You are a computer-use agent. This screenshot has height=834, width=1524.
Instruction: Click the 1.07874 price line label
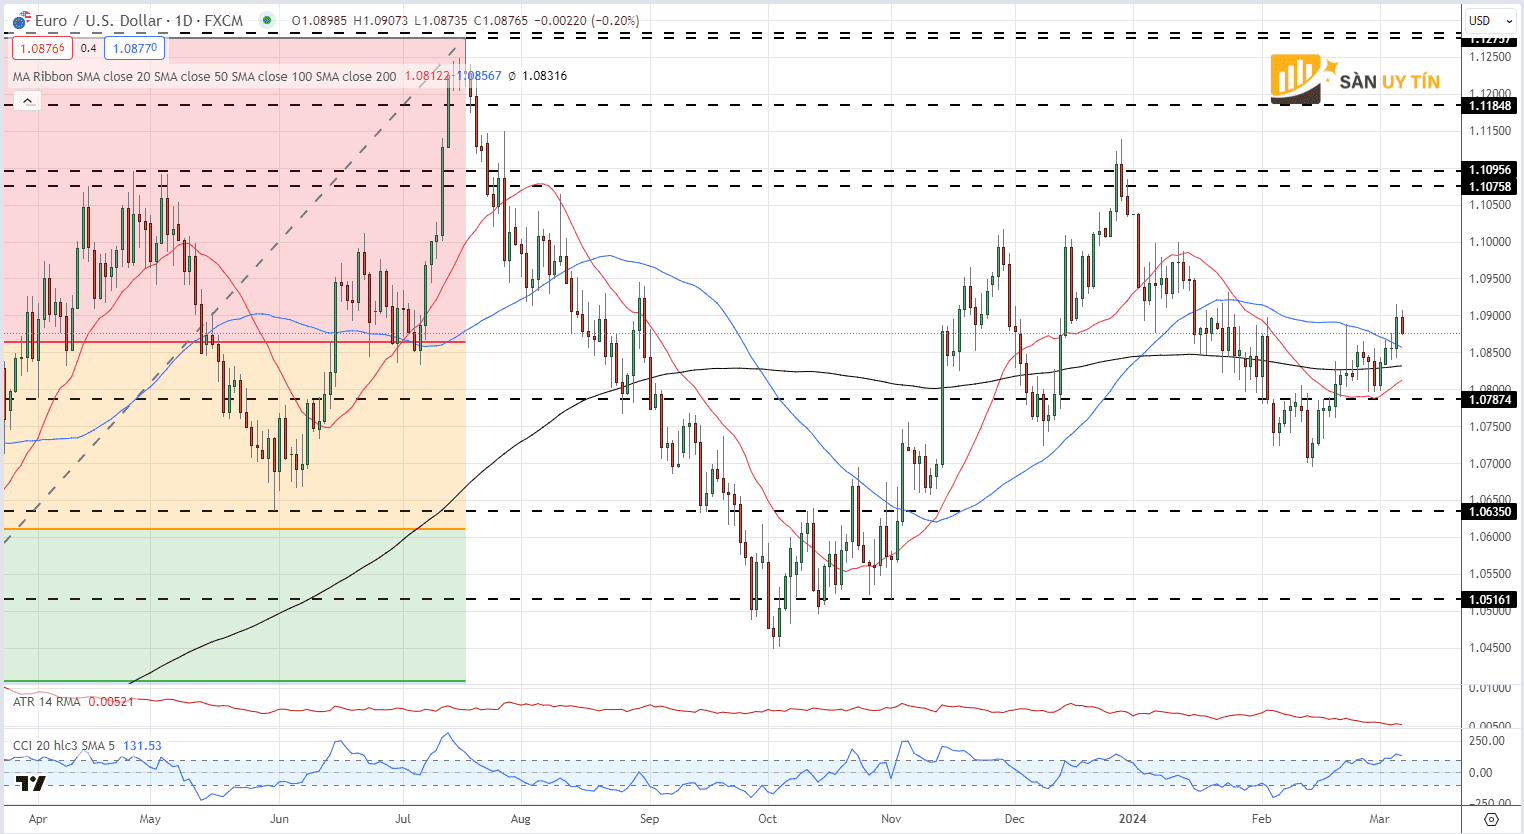tap(1489, 400)
